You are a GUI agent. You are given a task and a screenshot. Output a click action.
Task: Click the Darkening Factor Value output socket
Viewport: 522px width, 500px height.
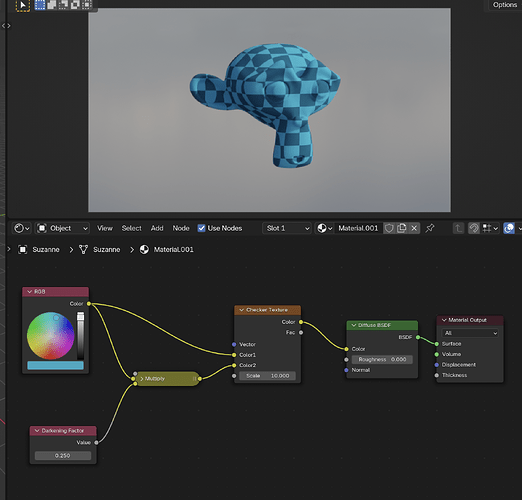(96, 443)
